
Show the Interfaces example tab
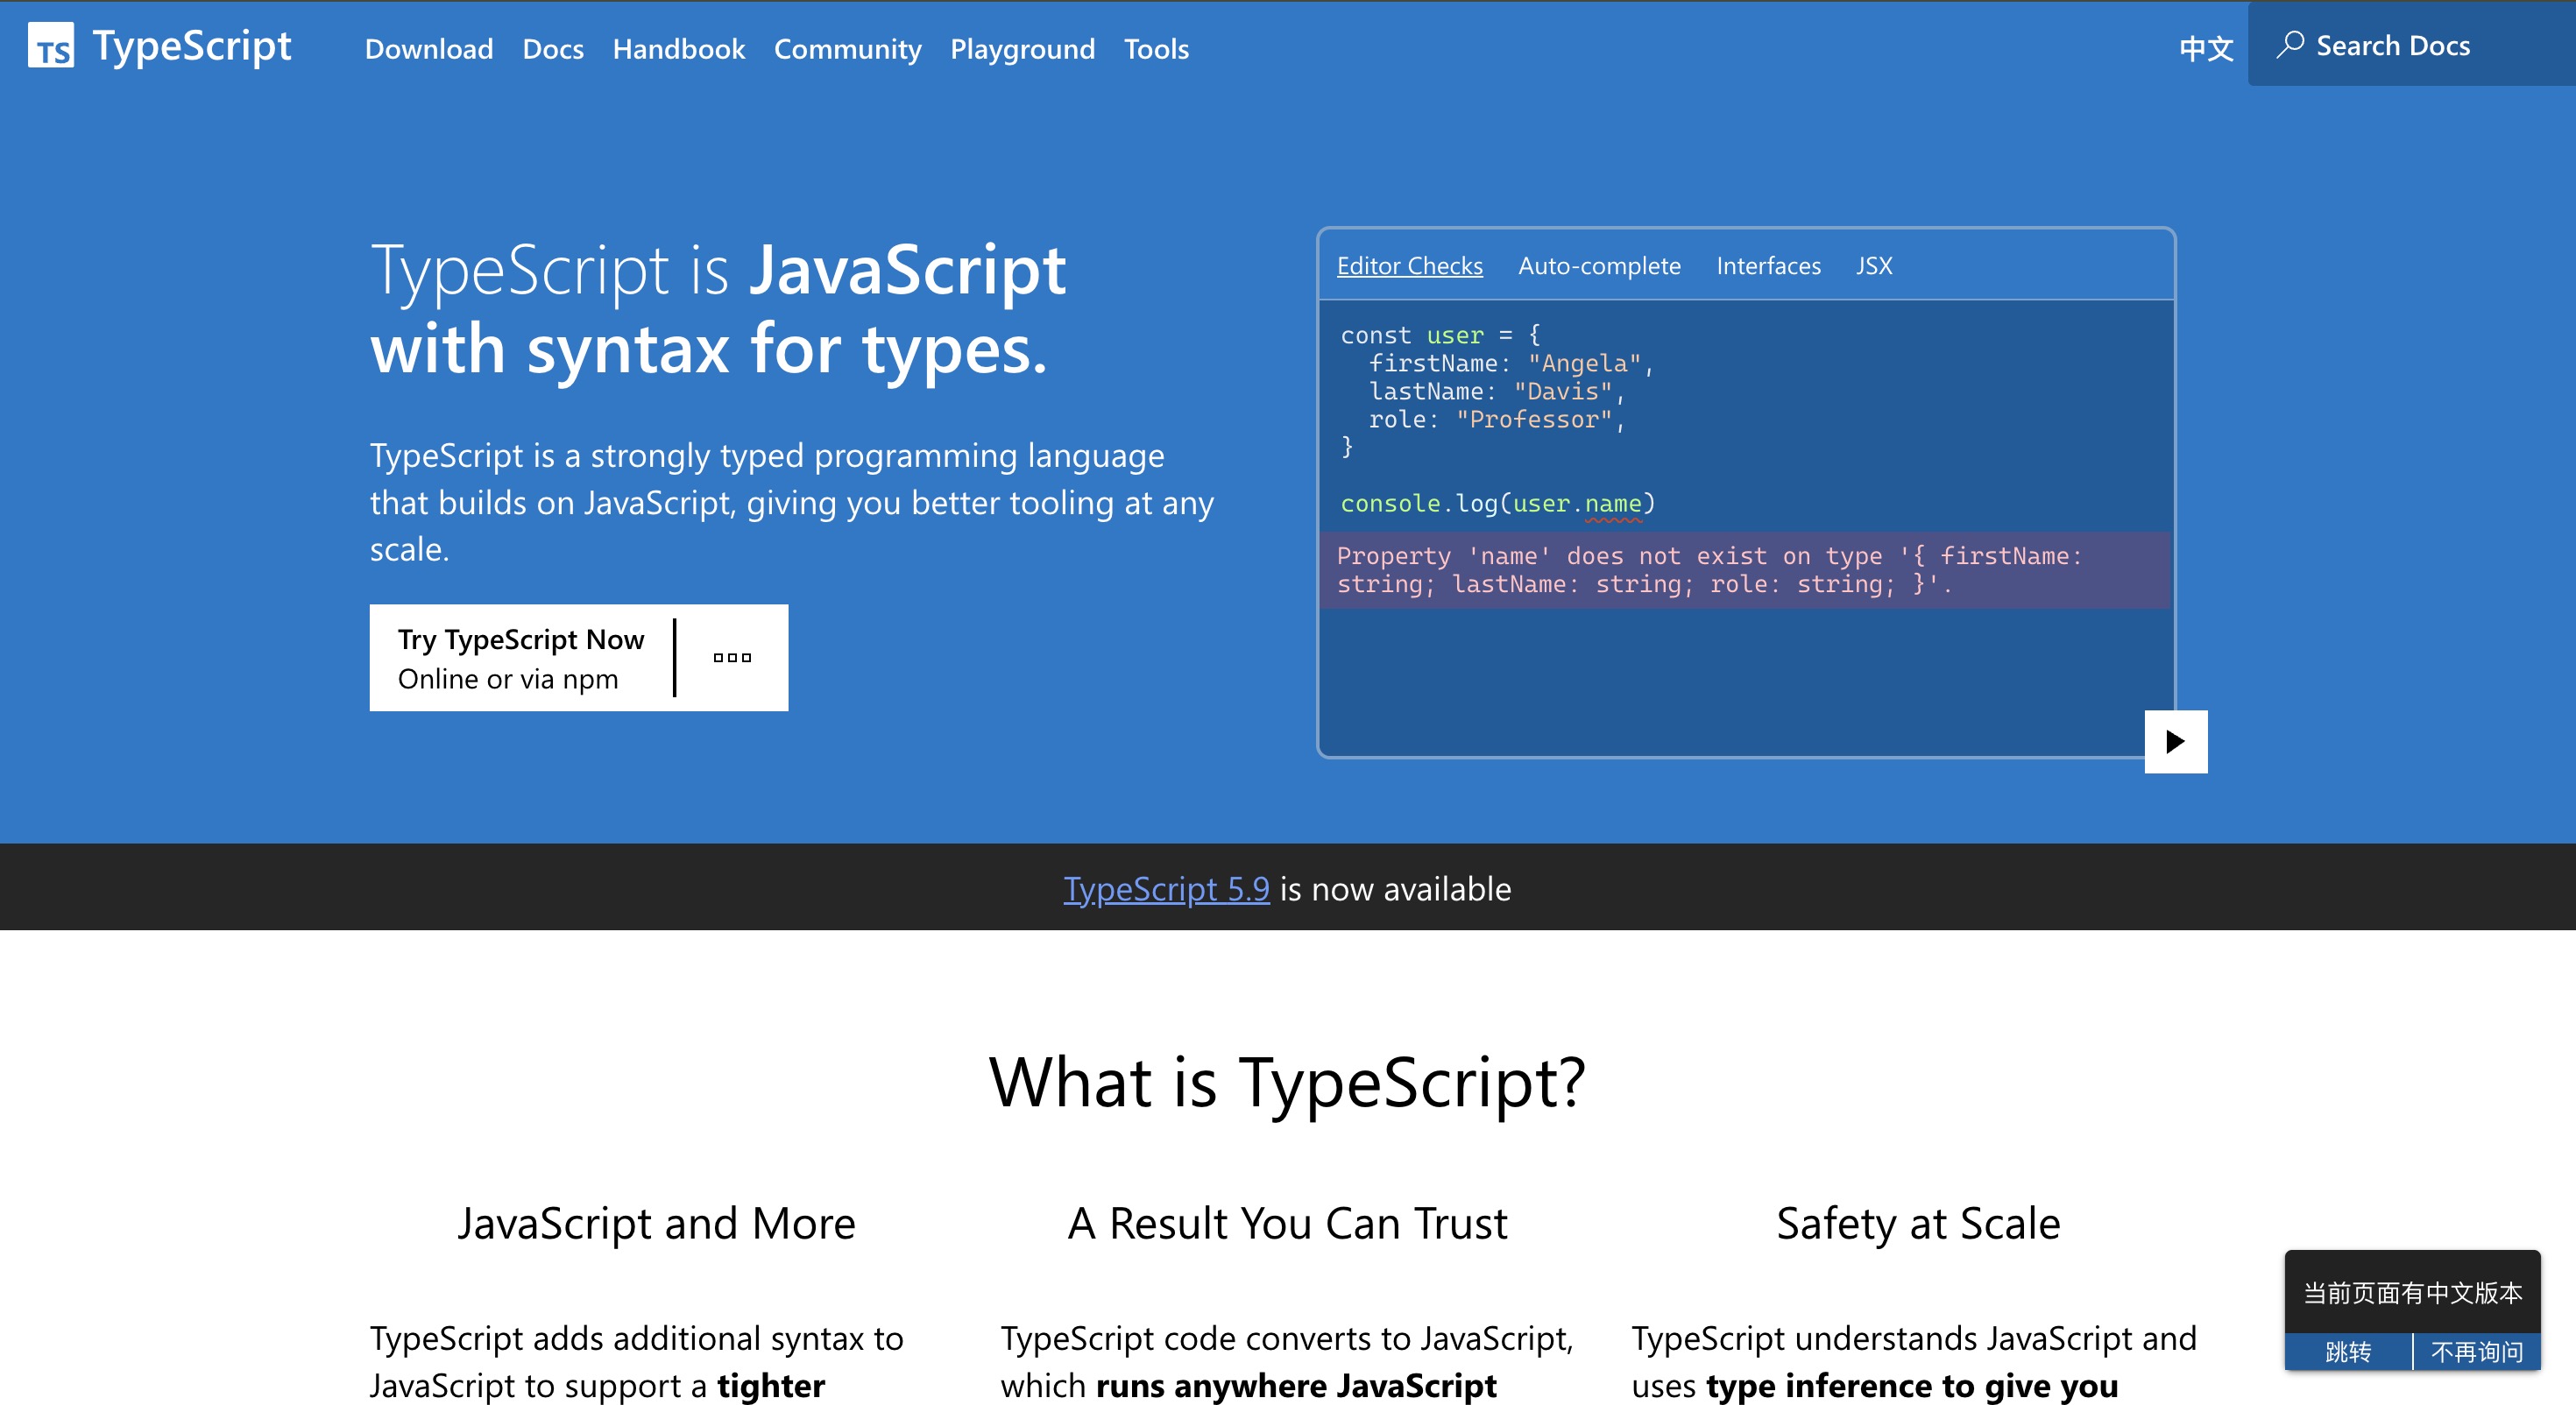[1768, 266]
